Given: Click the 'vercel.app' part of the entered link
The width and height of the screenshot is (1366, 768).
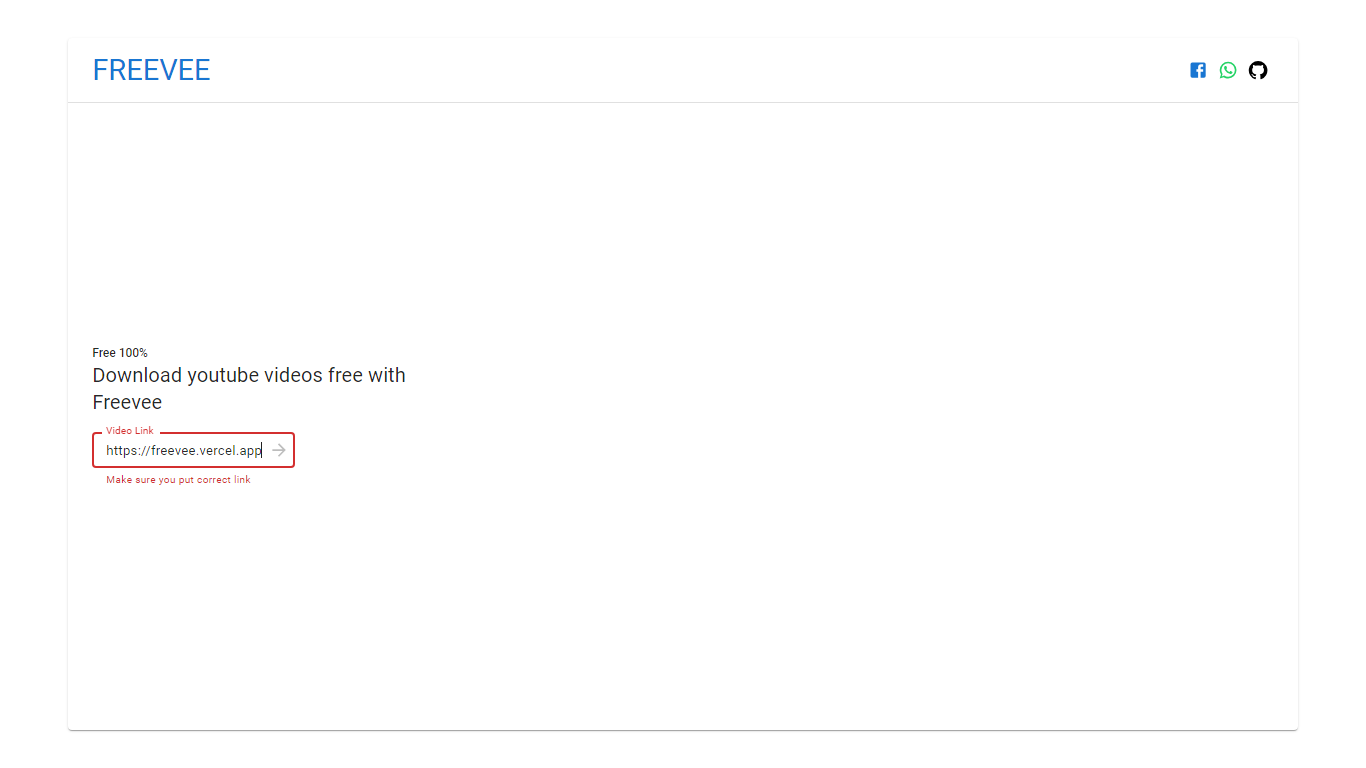Looking at the screenshot, I should point(231,450).
